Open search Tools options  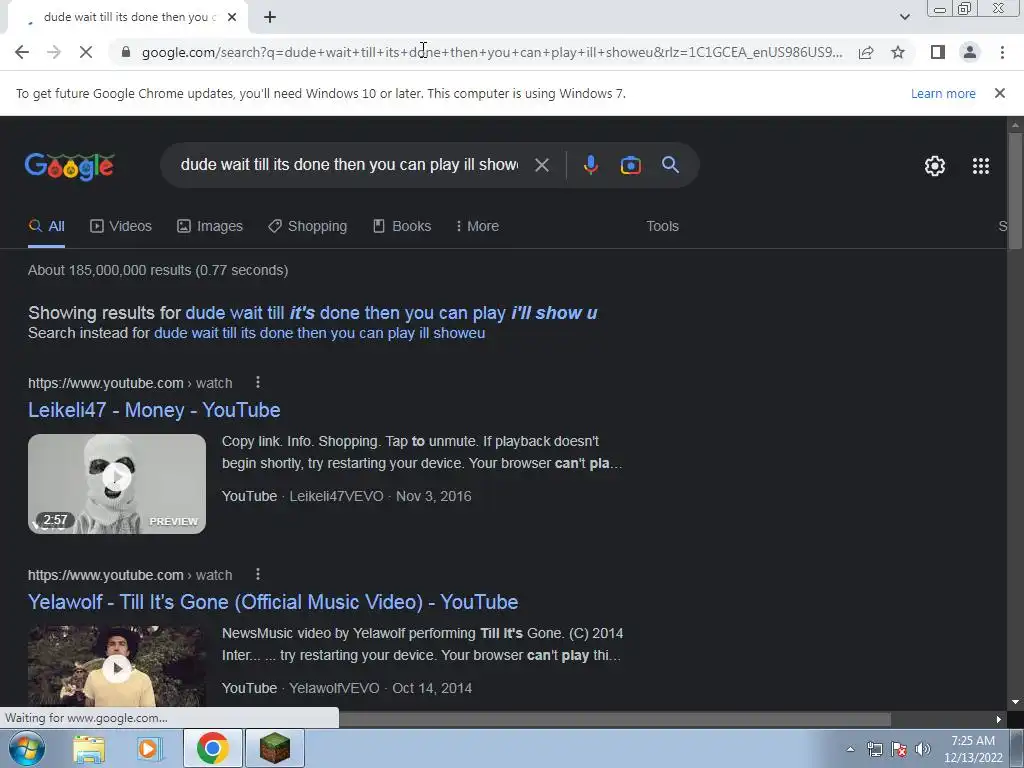click(x=662, y=226)
